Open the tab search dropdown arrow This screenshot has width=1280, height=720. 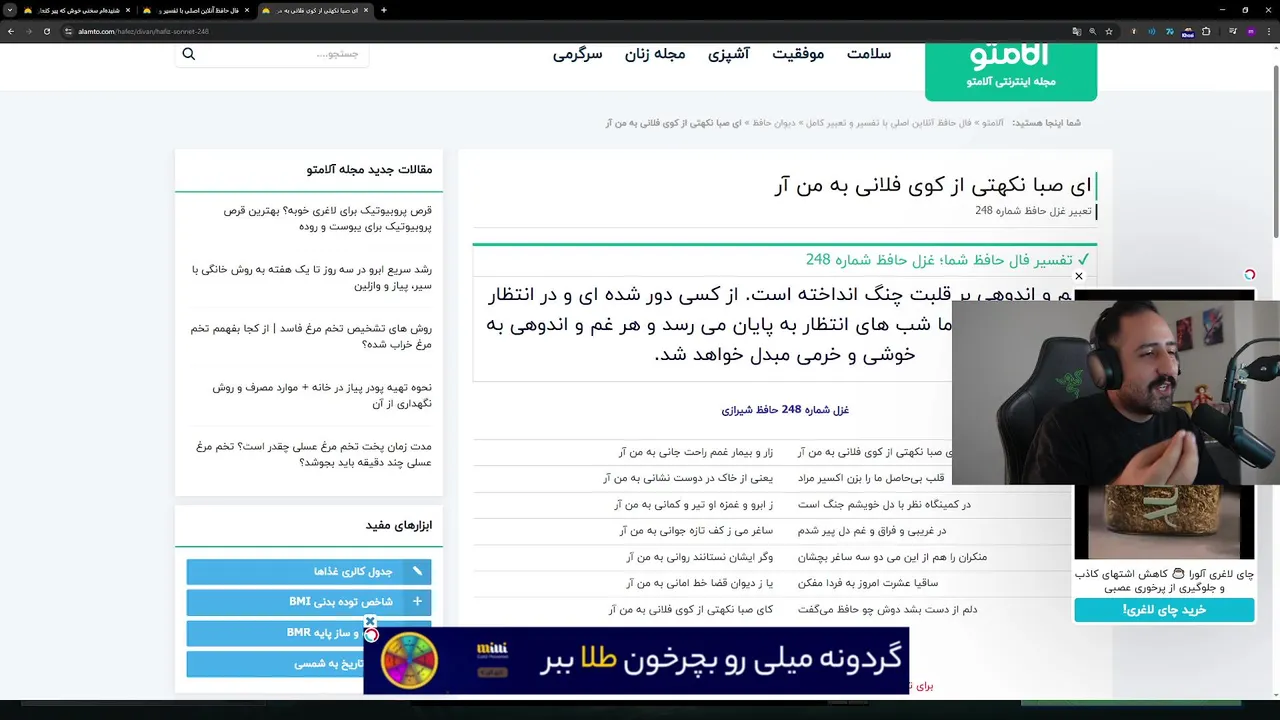[x=9, y=10]
